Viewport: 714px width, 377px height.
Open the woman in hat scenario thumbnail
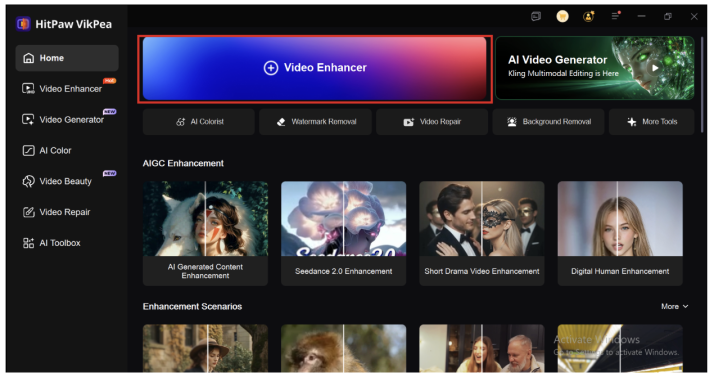click(x=205, y=348)
